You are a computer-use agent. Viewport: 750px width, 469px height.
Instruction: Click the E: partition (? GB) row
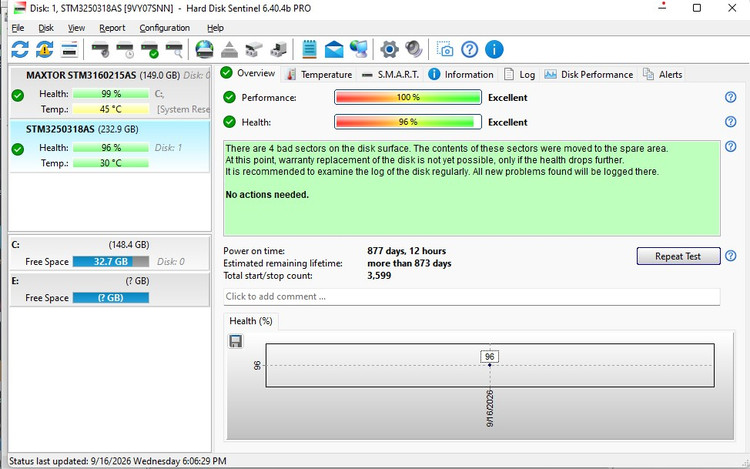click(x=110, y=289)
